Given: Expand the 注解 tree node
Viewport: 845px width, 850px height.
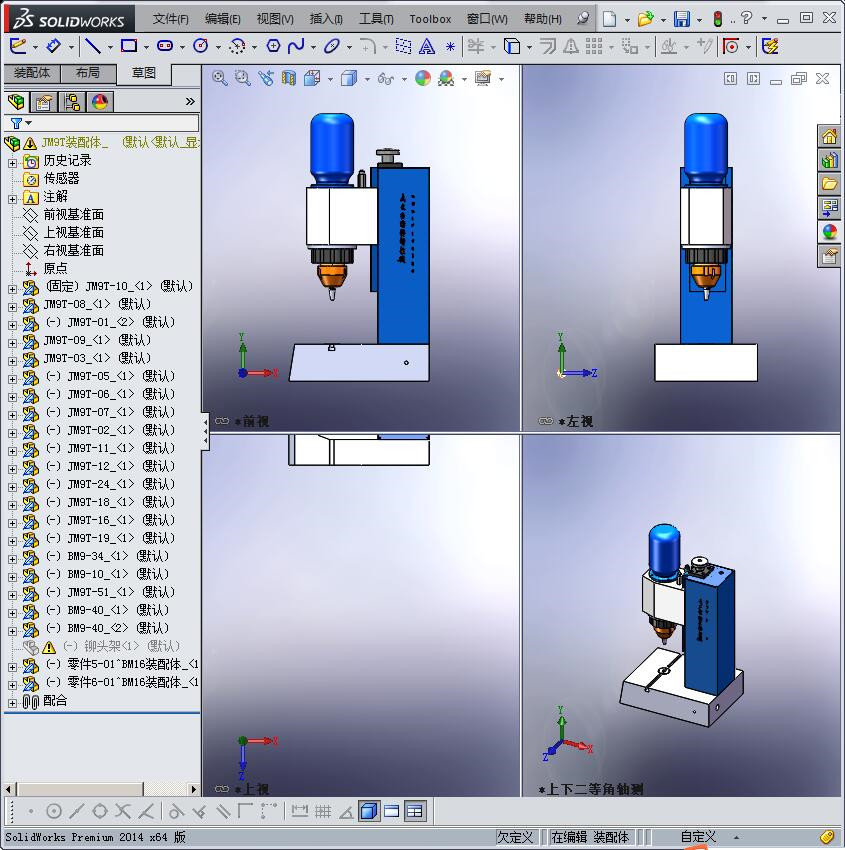Looking at the screenshot, I should click(x=12, y=198).
